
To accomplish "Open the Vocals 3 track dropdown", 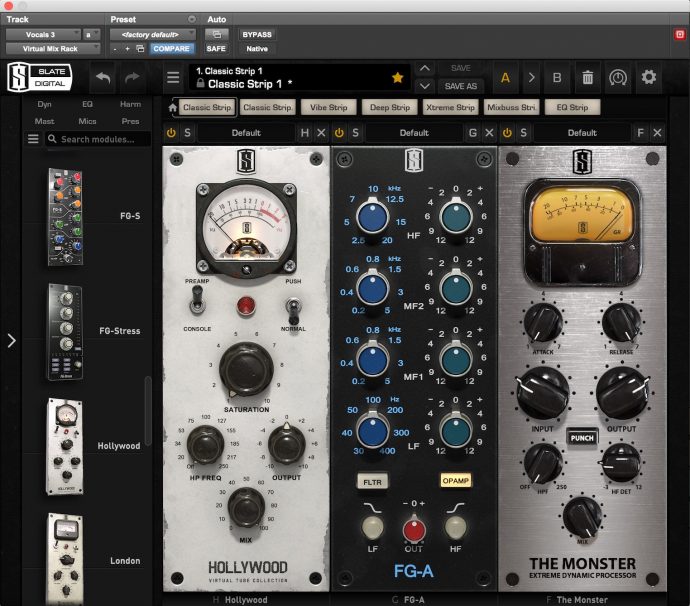I will click(x=43, y=34).
